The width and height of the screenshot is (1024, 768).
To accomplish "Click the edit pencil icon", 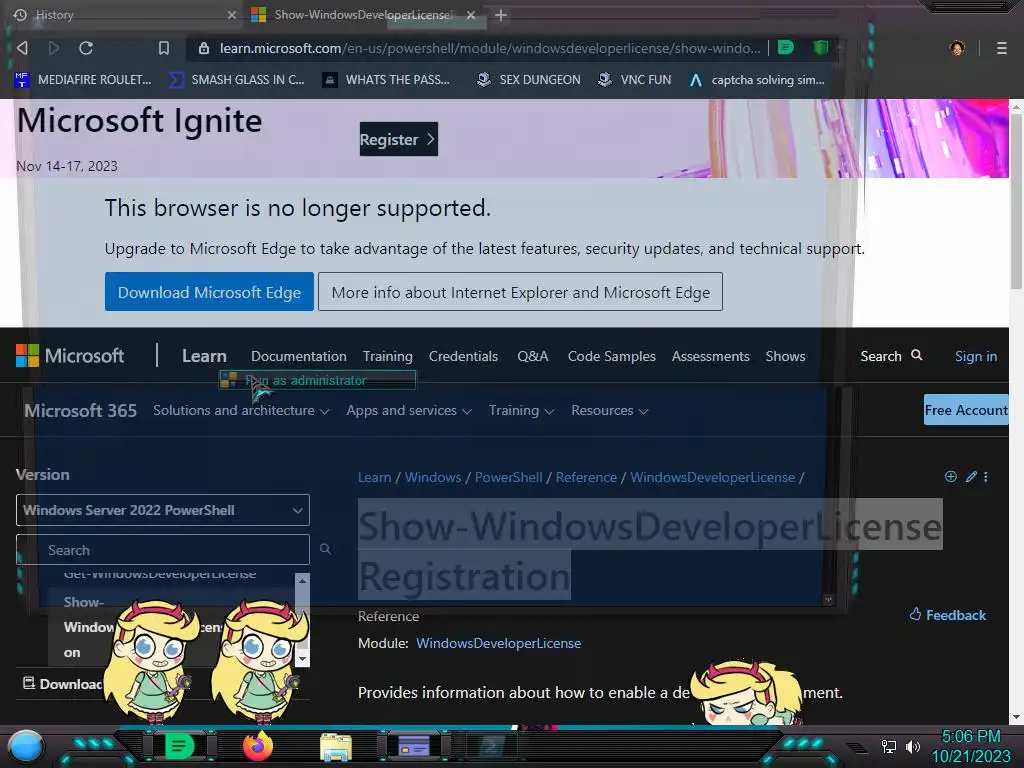I will click(971, 477).
